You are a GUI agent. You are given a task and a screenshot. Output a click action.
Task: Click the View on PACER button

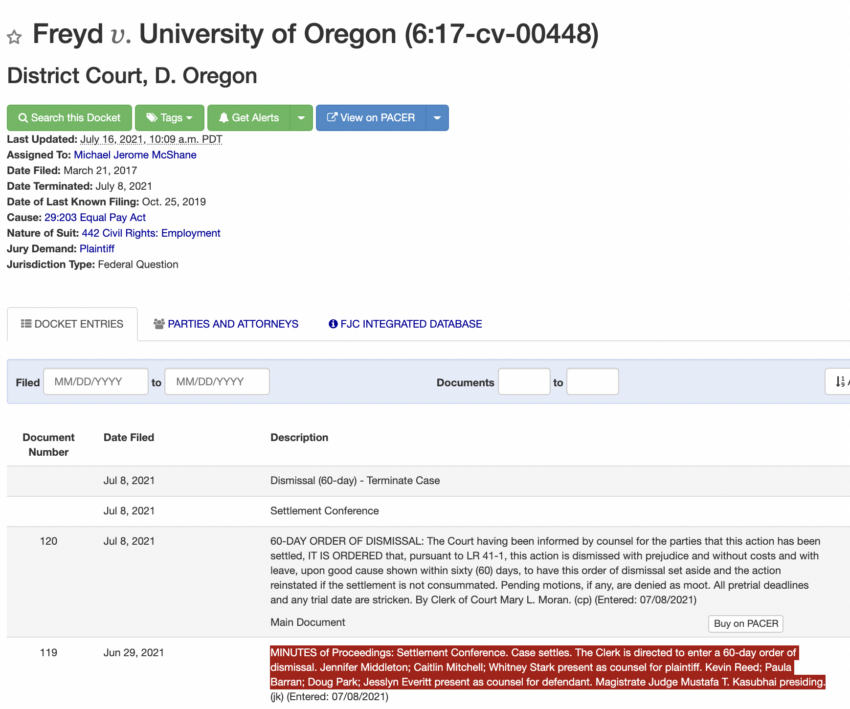coord(371,118)
